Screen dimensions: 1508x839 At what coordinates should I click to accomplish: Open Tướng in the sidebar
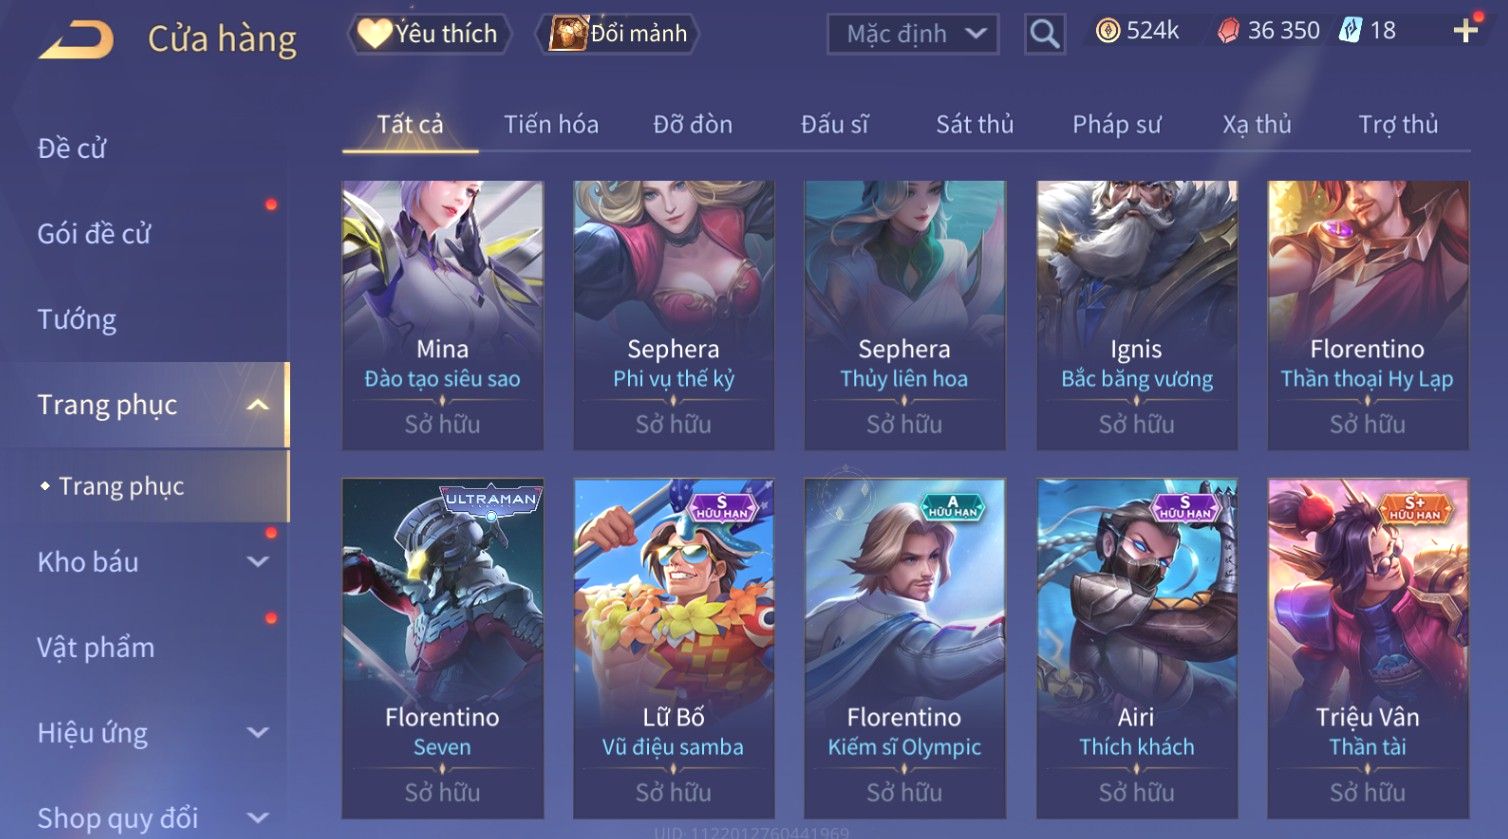(x=77, y=319)
